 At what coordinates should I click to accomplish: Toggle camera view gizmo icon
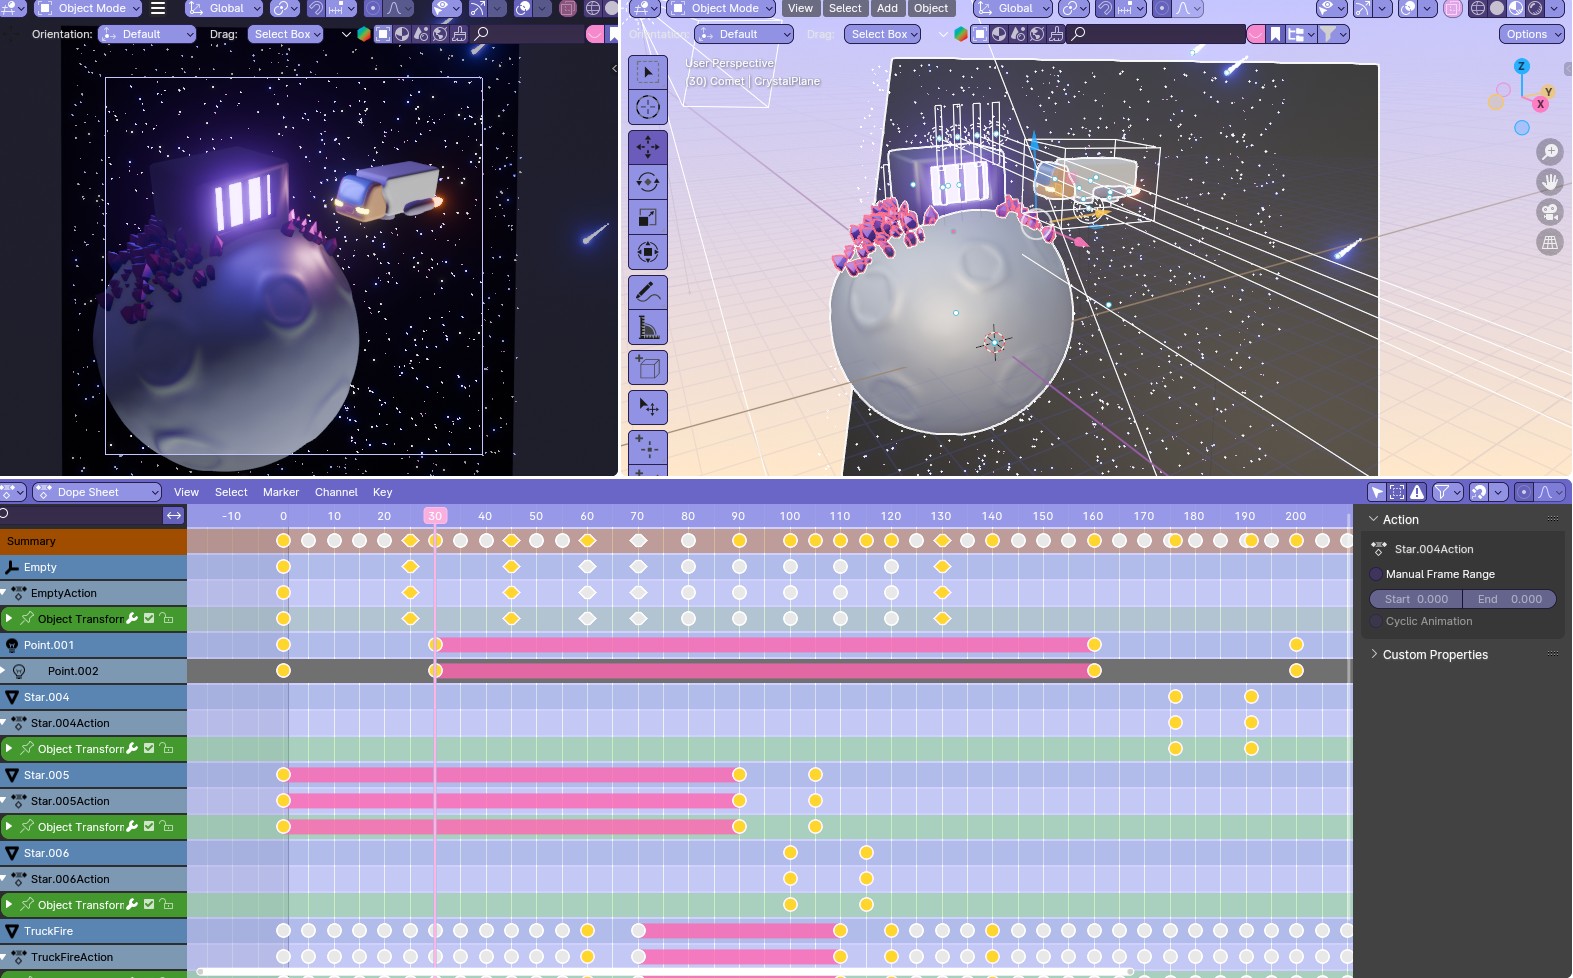click(1549, 212)
